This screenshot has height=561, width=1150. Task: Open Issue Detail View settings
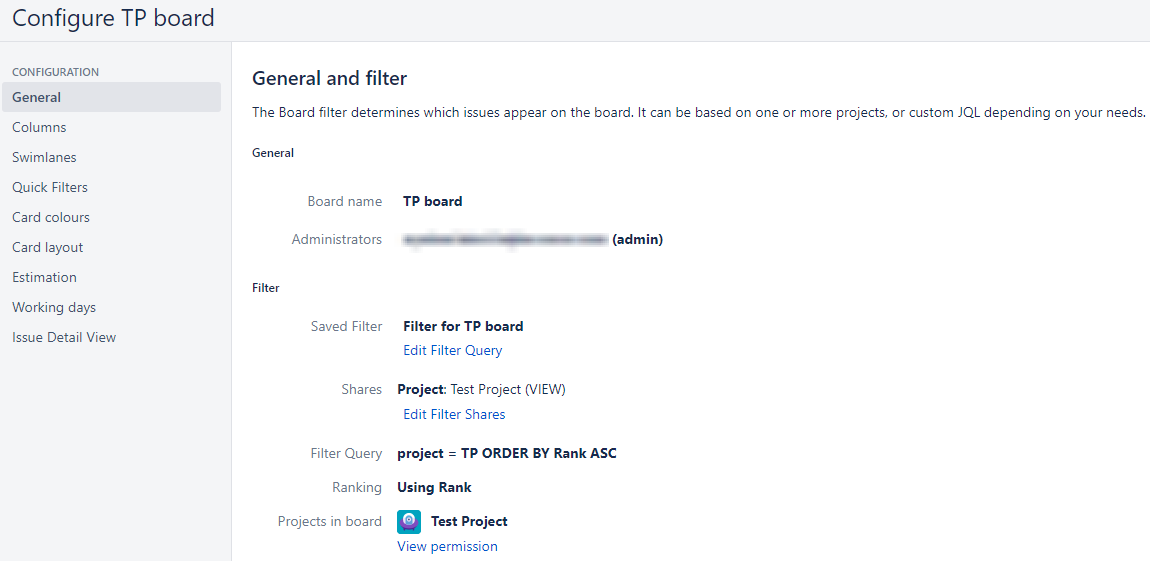click(x=64, y=337)
